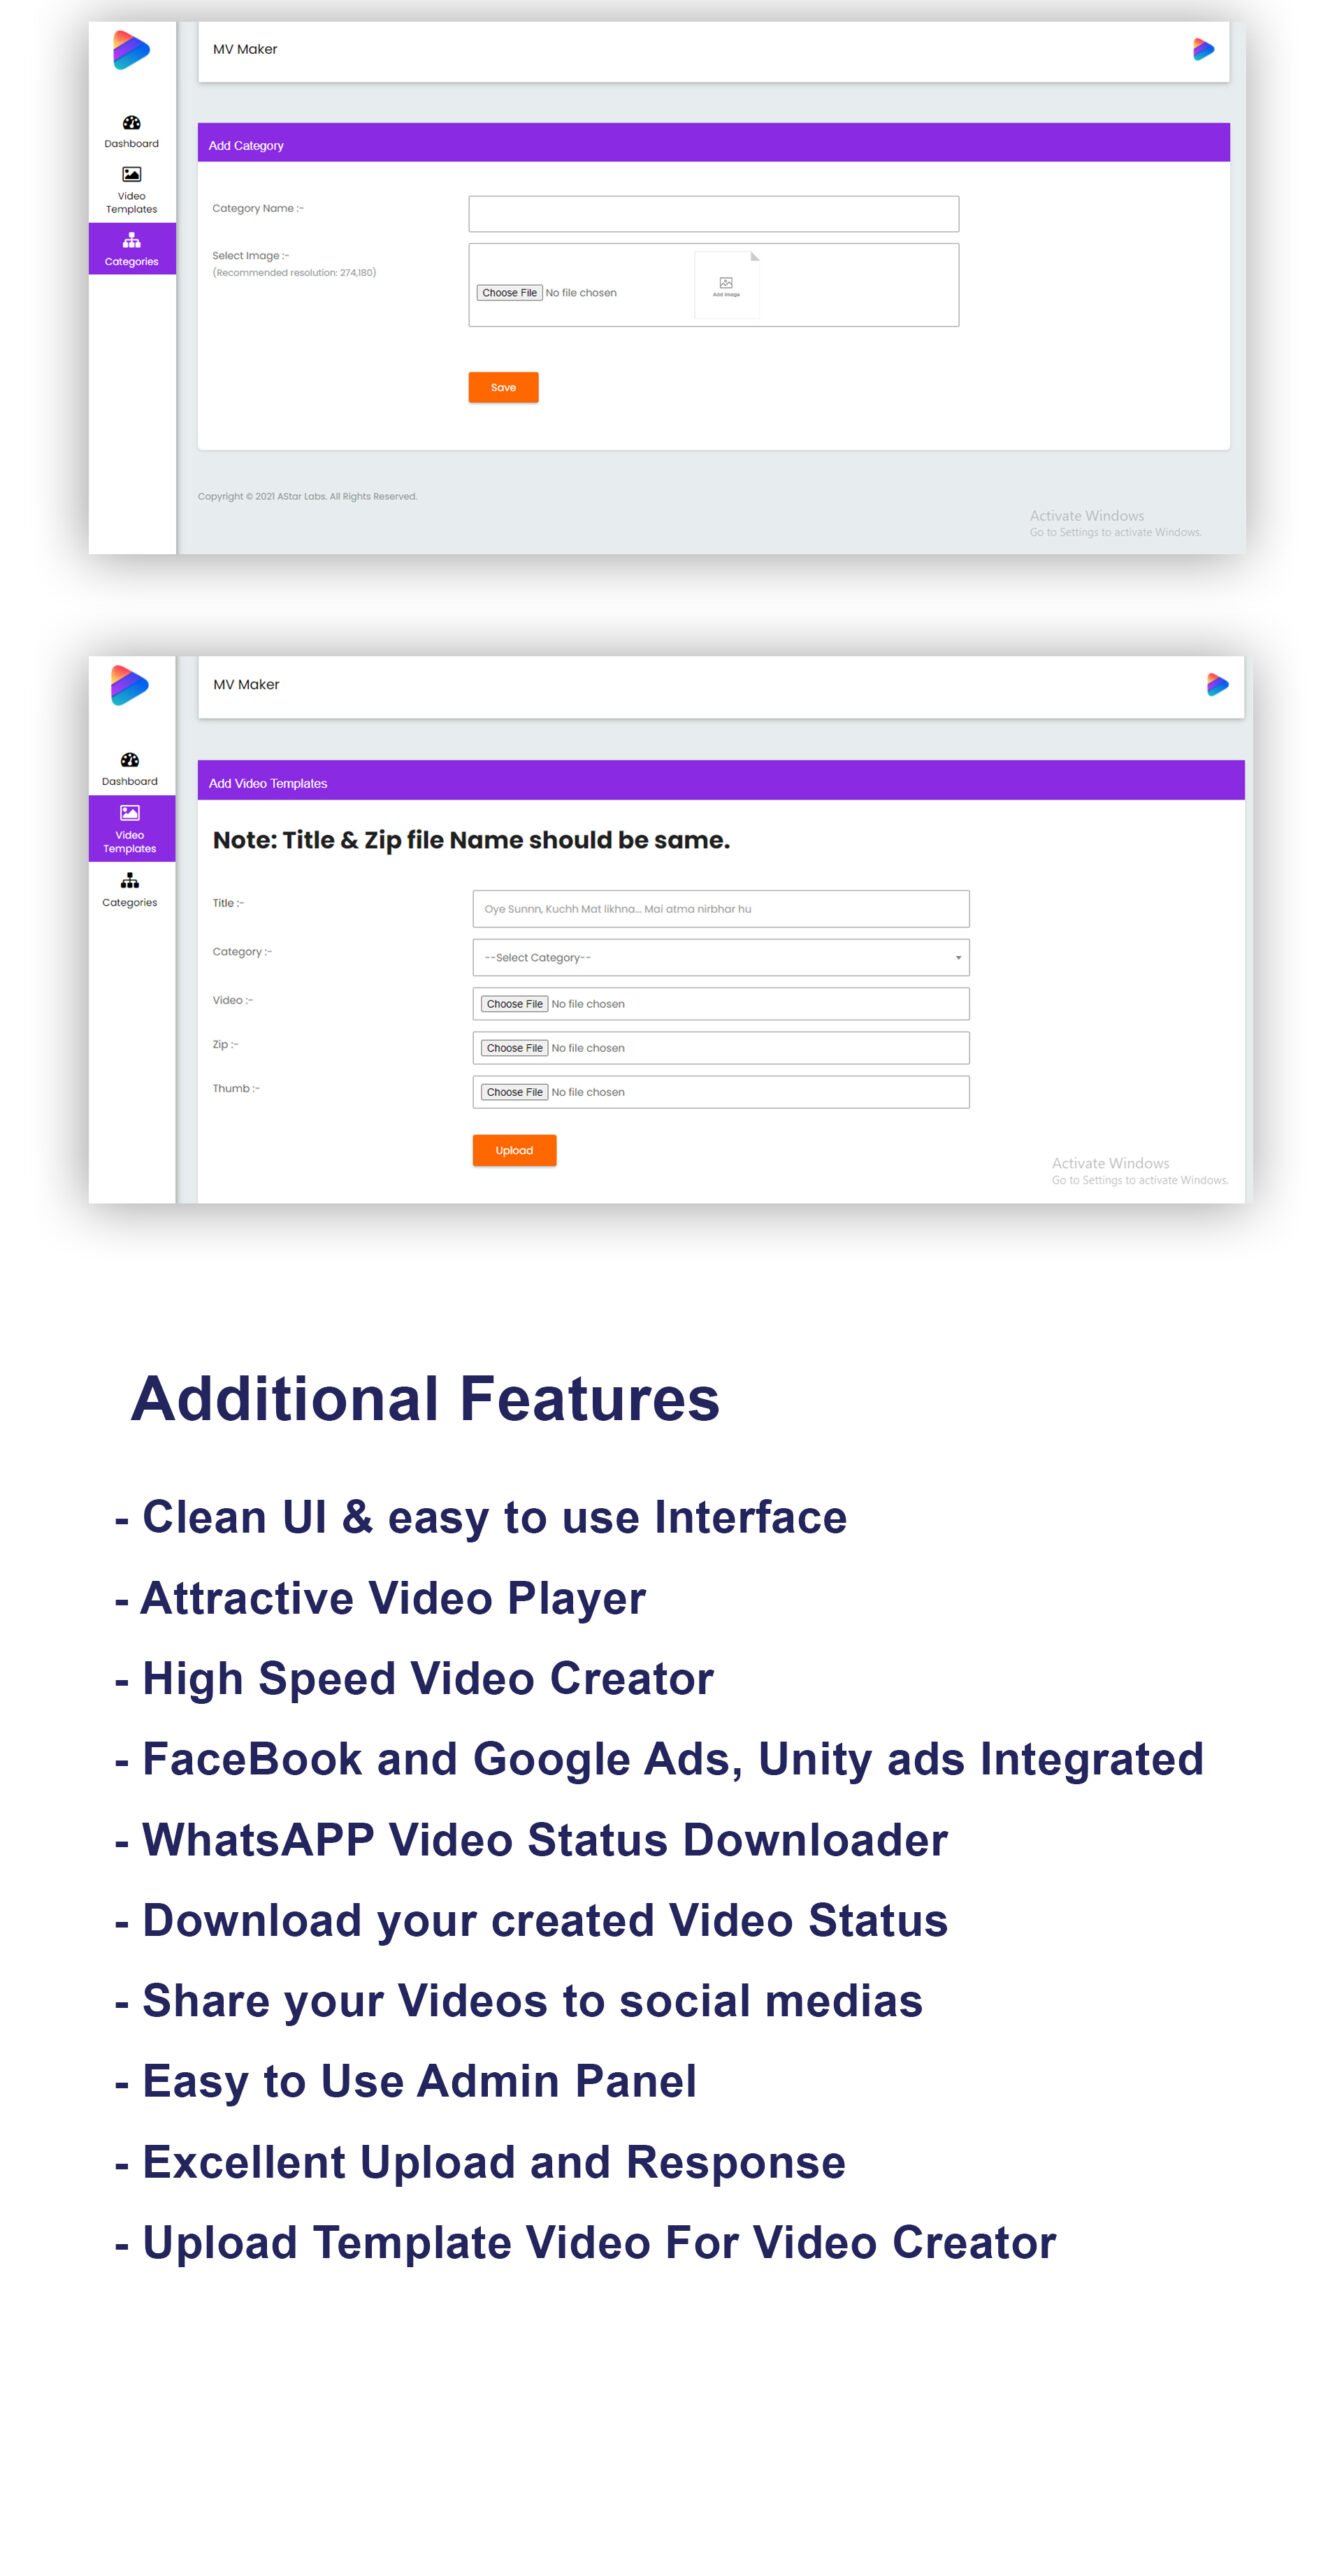Choose a file for the Video field
1342x2560 pixels.
point(514,1004)
